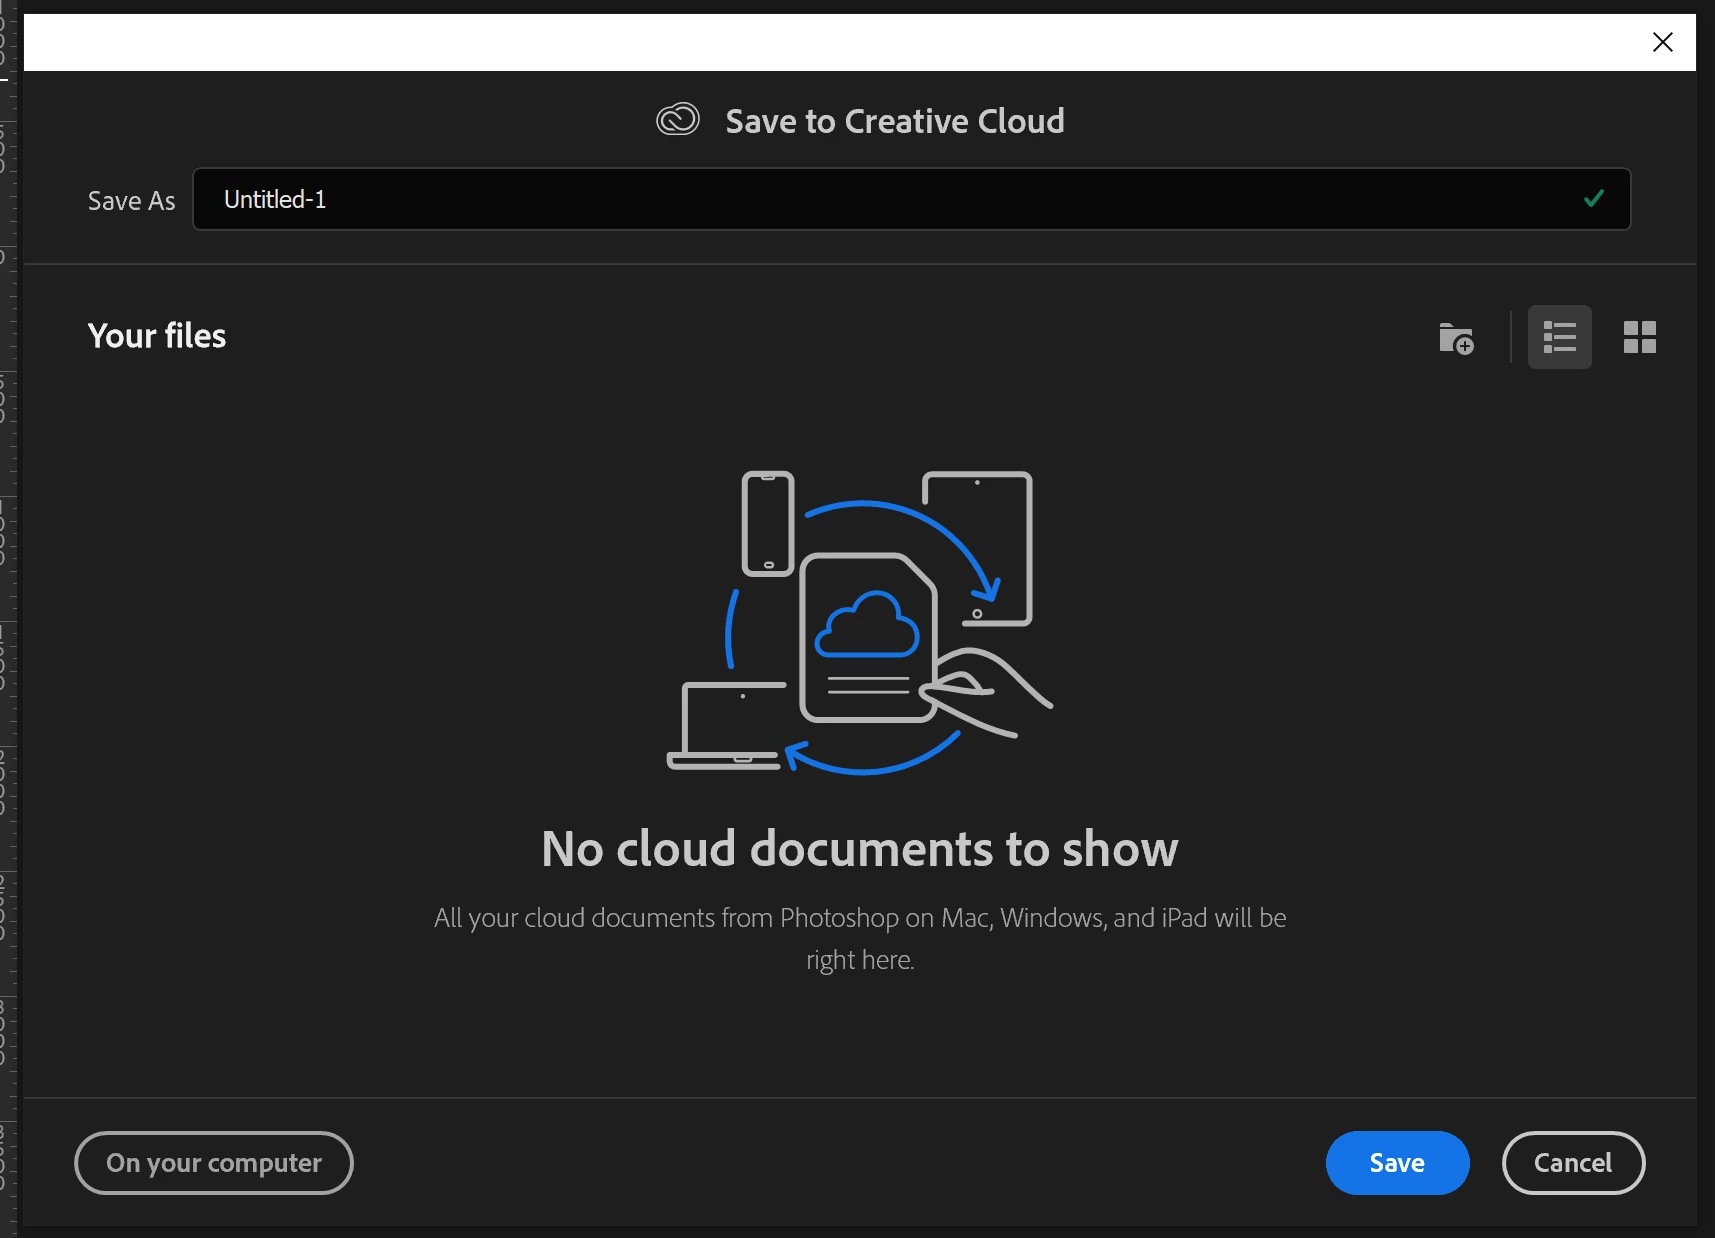Image resolution: width=1715 pixels, height=1238 pixels.
Task: Click the "Save As" label
Action: pos(131,201)
